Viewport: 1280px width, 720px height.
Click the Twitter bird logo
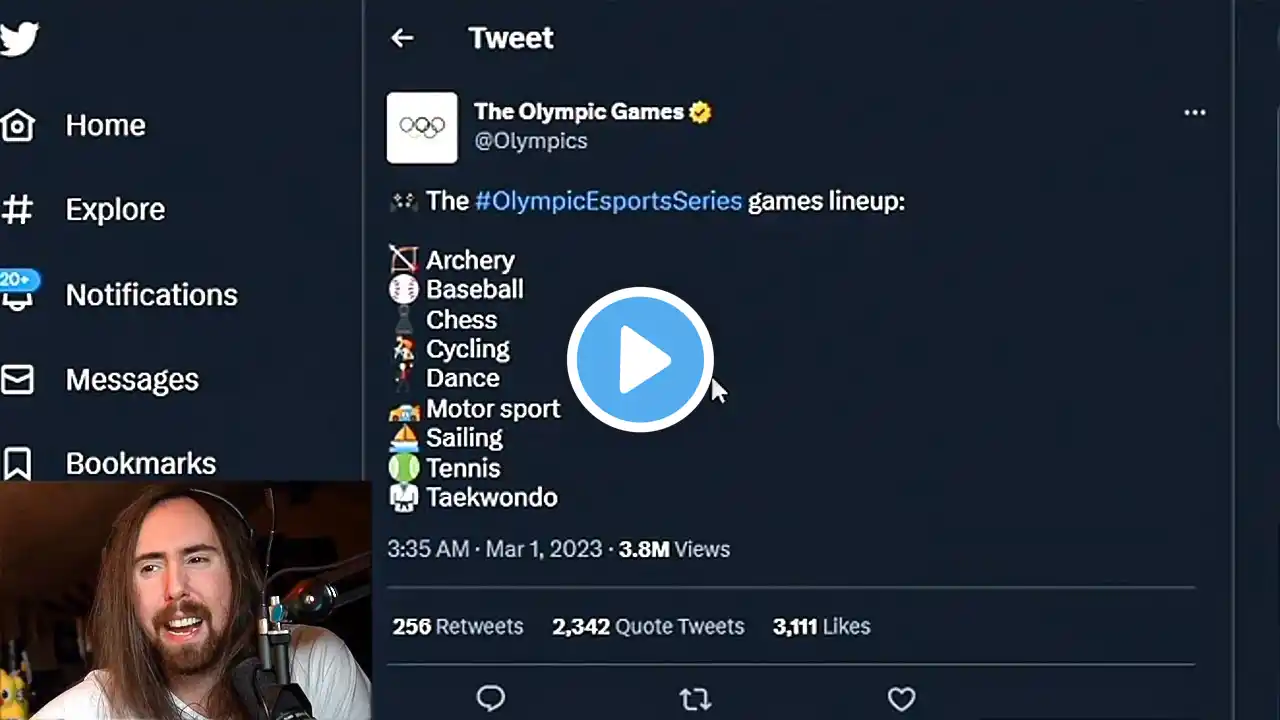tap(18, 38)
